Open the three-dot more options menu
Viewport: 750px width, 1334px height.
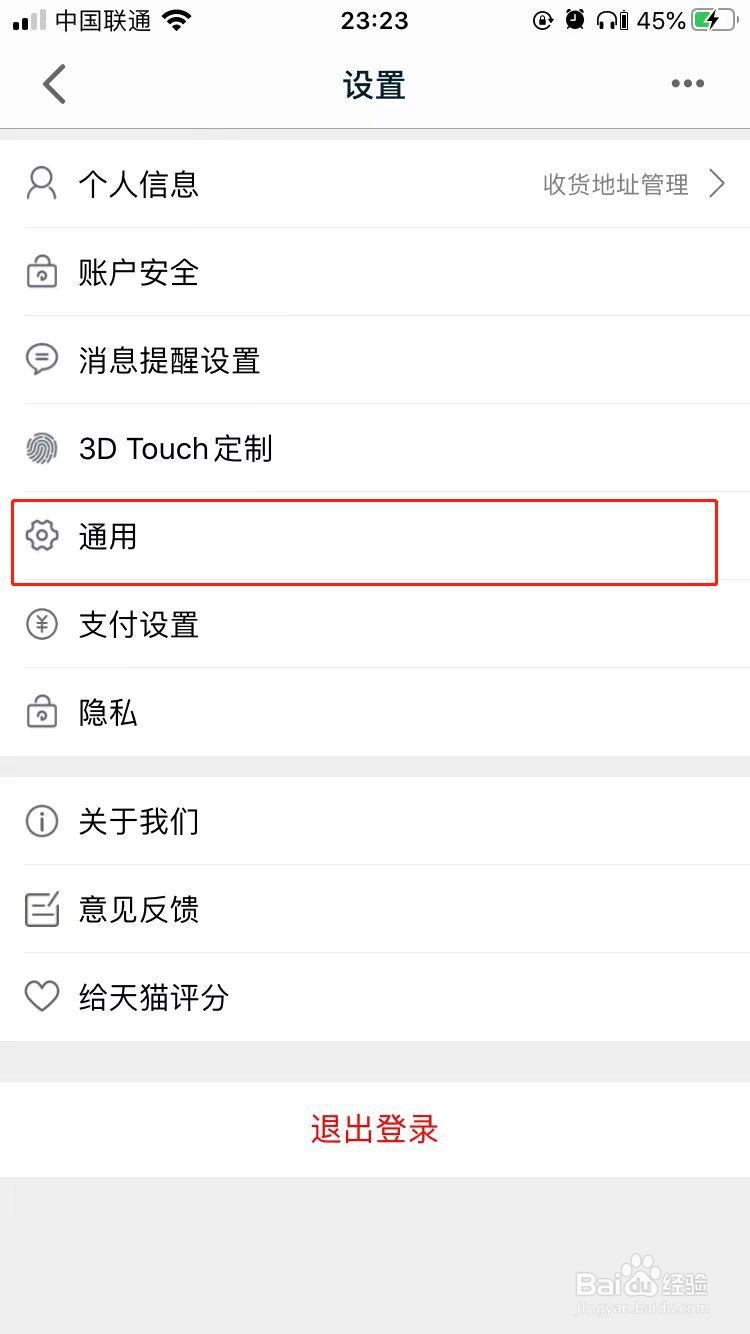click(x=687, y=84)
